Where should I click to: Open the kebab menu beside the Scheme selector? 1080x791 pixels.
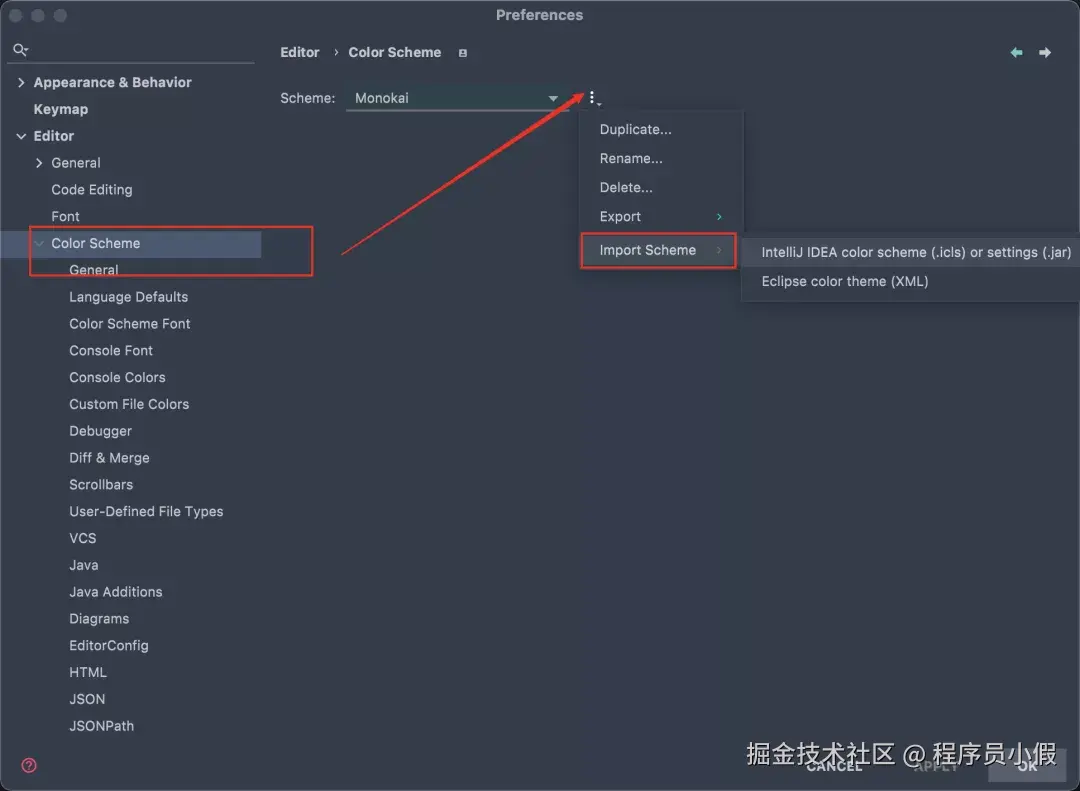point(594,97)
